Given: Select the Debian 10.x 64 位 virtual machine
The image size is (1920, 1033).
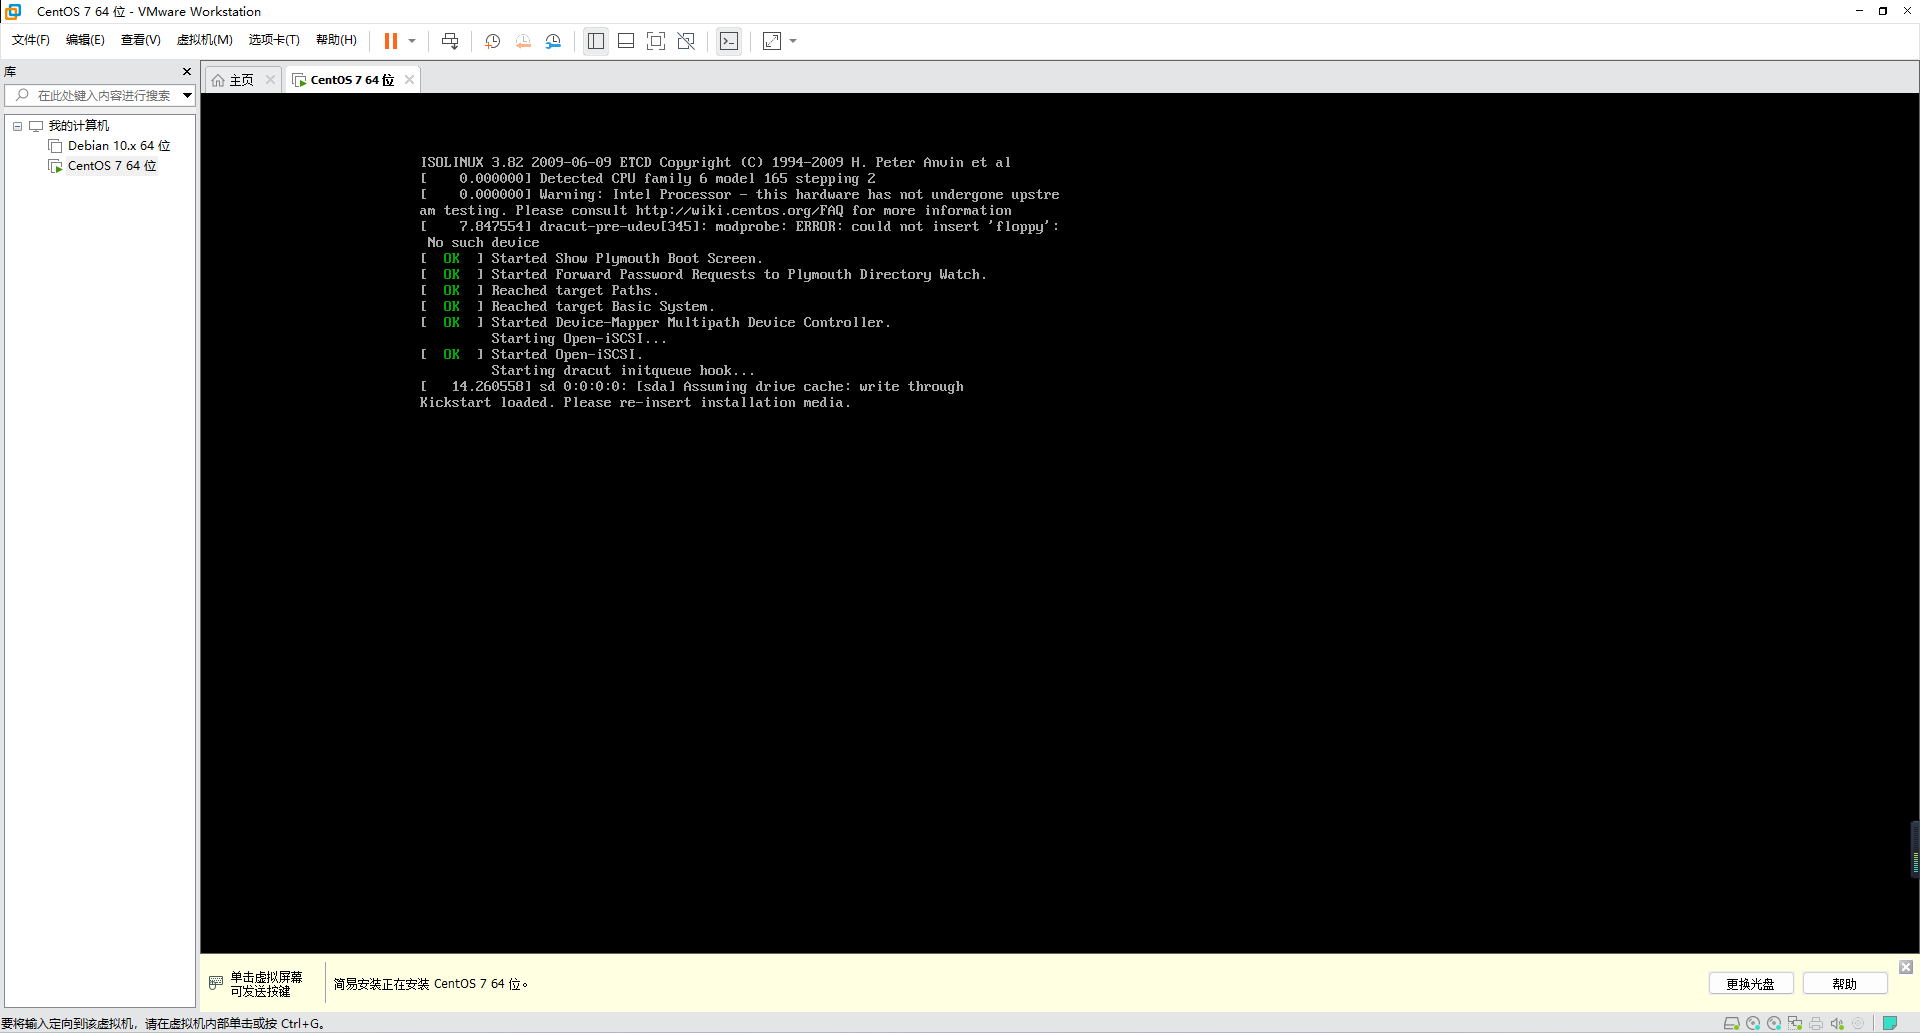Looking at the screenshot, I should 119,146.
